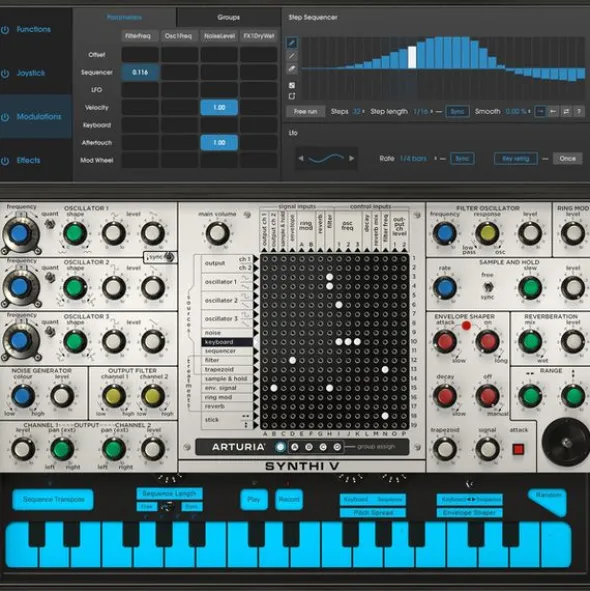Flip the Sample and Hold free/sync switch
Screen dimensions: 590x591
tap(488, 287)
